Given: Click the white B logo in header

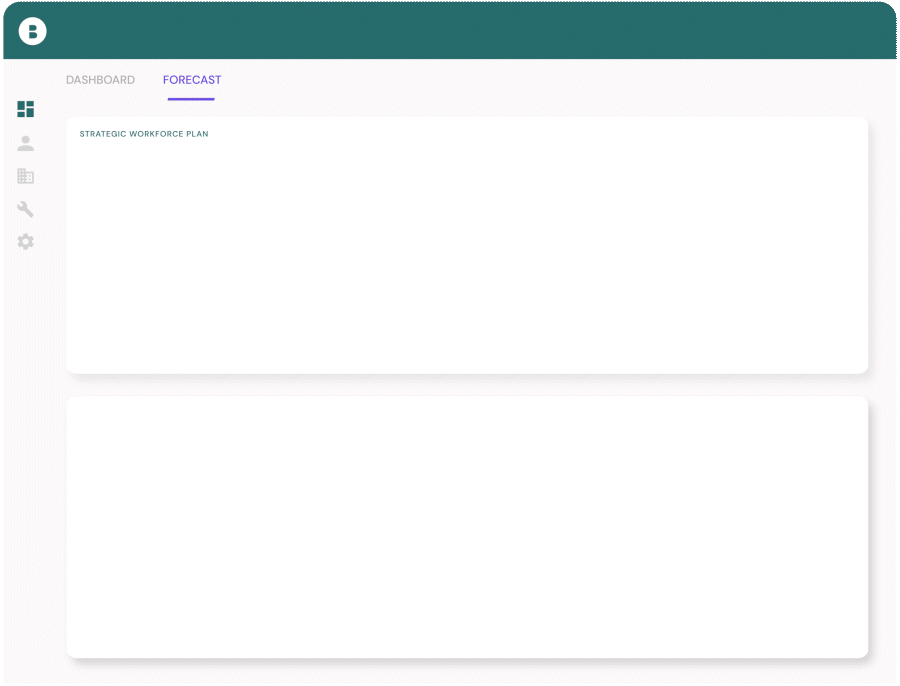Looking at the screenshot, I should 33,31.
